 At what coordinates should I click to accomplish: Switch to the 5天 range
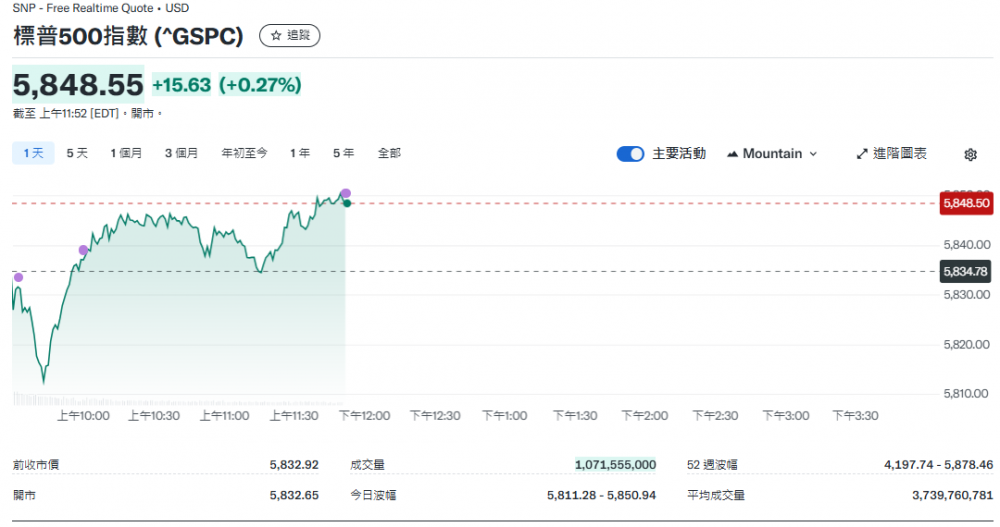pyautogui.click(x=77, y=153)
